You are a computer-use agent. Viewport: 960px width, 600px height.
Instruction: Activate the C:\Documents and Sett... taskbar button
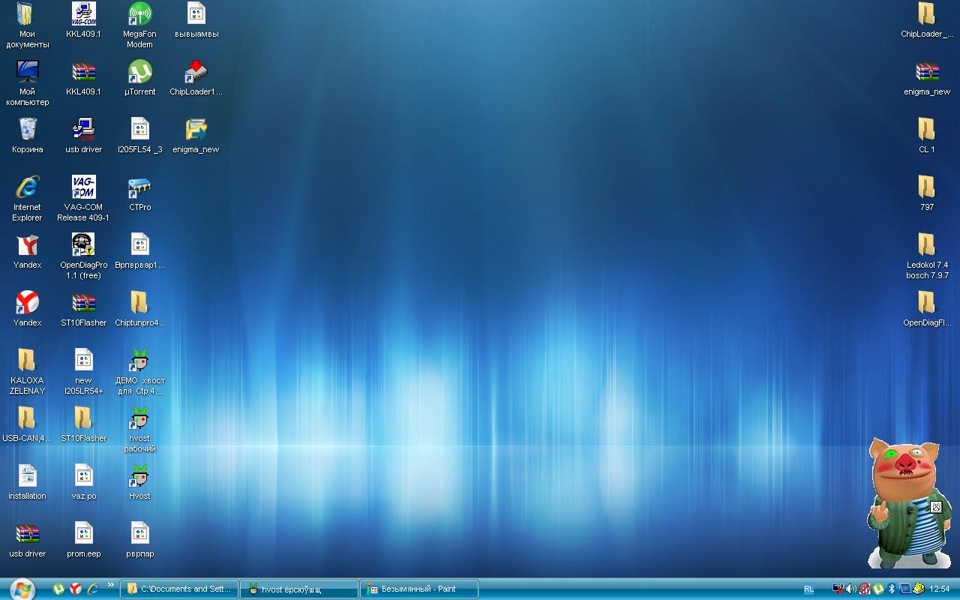click(x=180, y=589)
